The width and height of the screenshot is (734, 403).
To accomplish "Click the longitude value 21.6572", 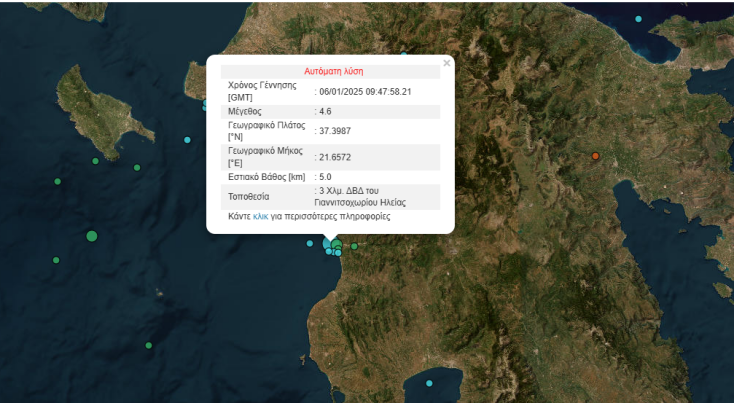I will point(335,157).
